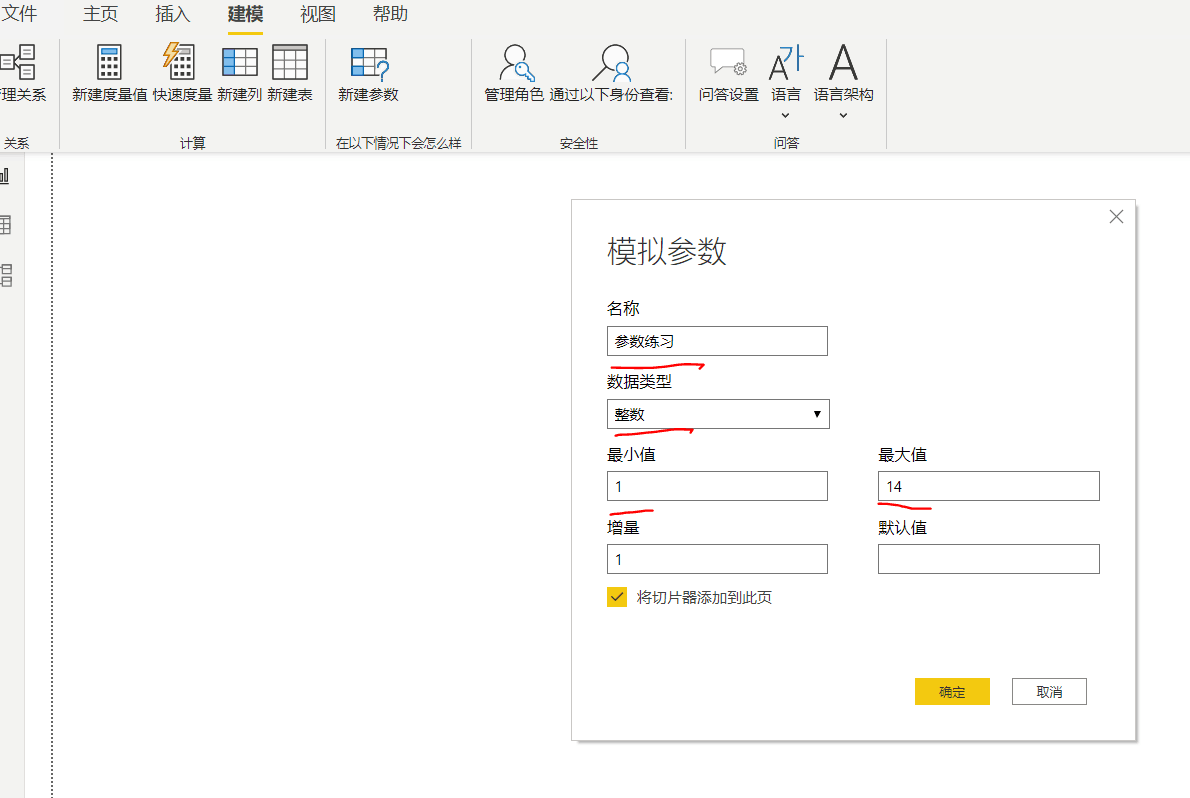Image resolution: width=1190 pixels, height=798 pixels.
Task: Switch to the 插入 (Insert) tab
Action: pyautogui.click(x=172, y=14)
